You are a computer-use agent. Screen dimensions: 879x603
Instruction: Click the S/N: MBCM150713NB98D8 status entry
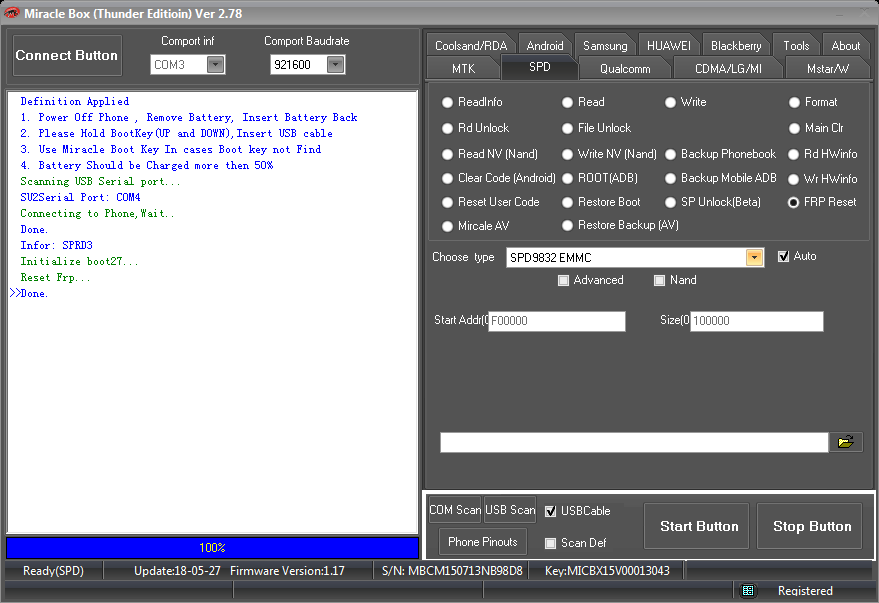[452, 570]
